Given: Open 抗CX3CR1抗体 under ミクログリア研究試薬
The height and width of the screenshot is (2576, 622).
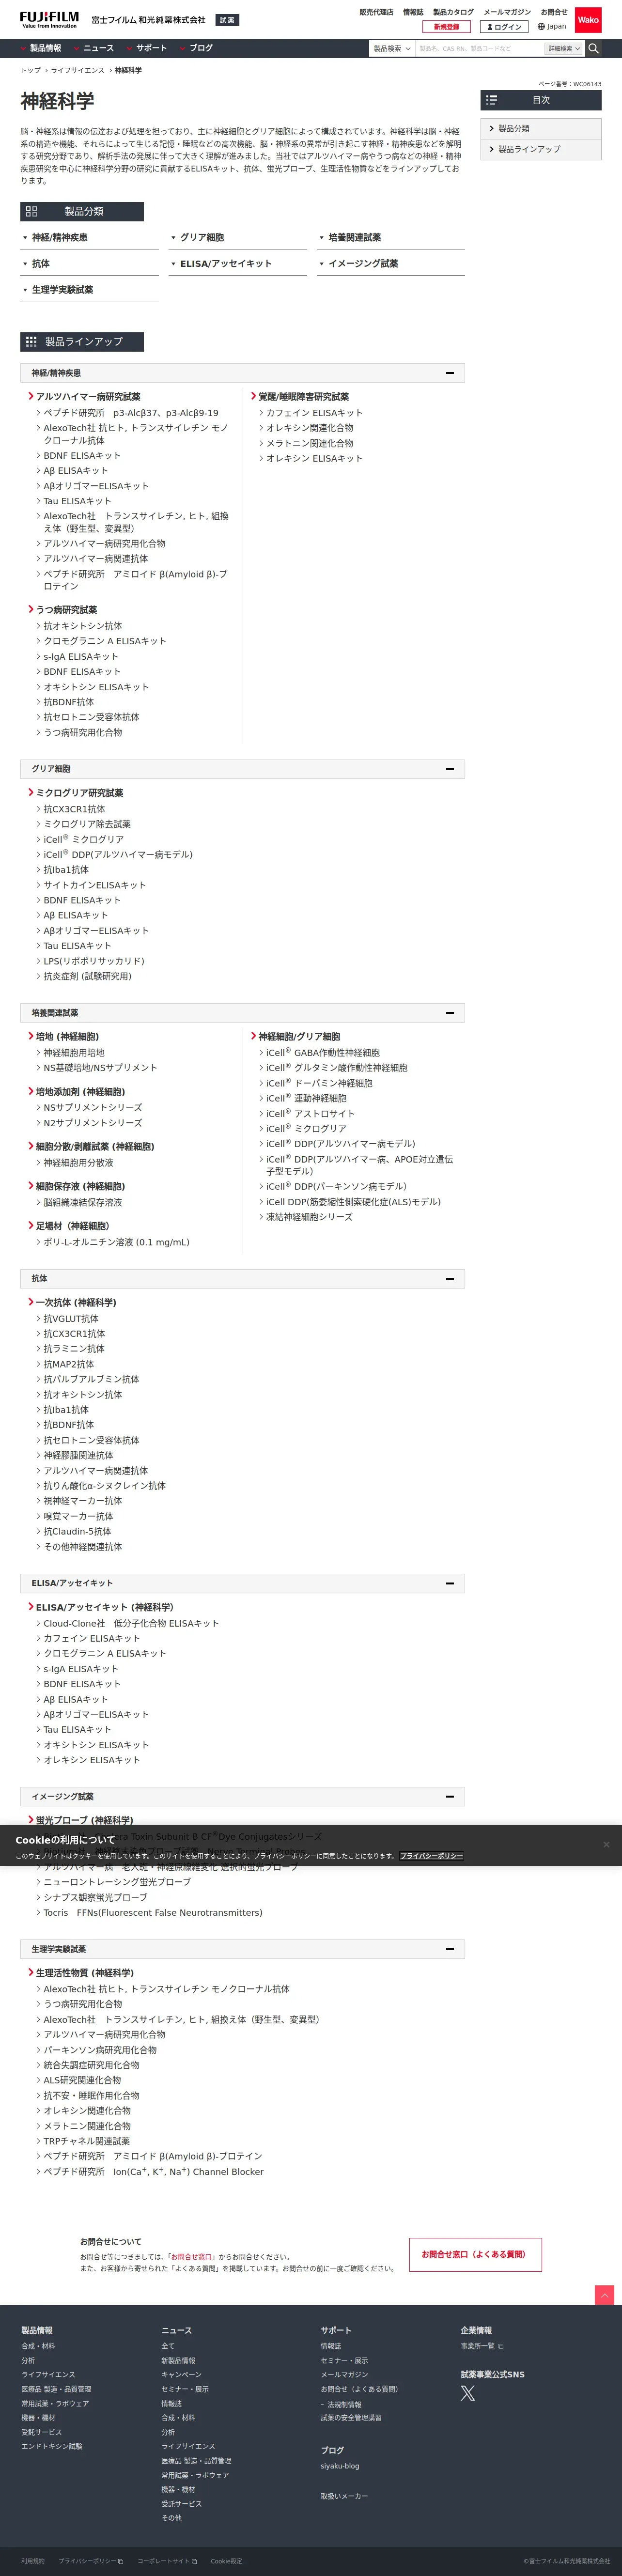Looking at the screenshot, I should click(74, 809).
